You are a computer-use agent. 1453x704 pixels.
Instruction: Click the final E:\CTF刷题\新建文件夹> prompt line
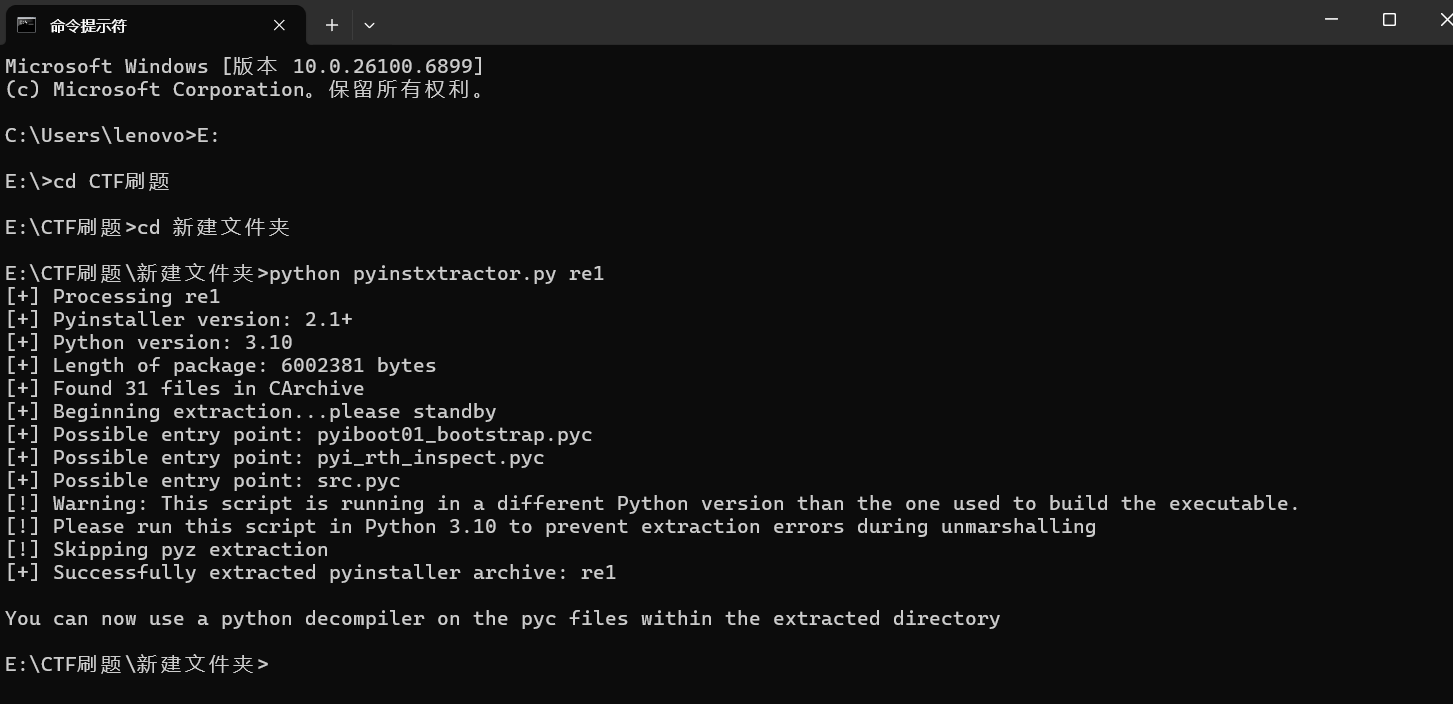coord(137,664)
